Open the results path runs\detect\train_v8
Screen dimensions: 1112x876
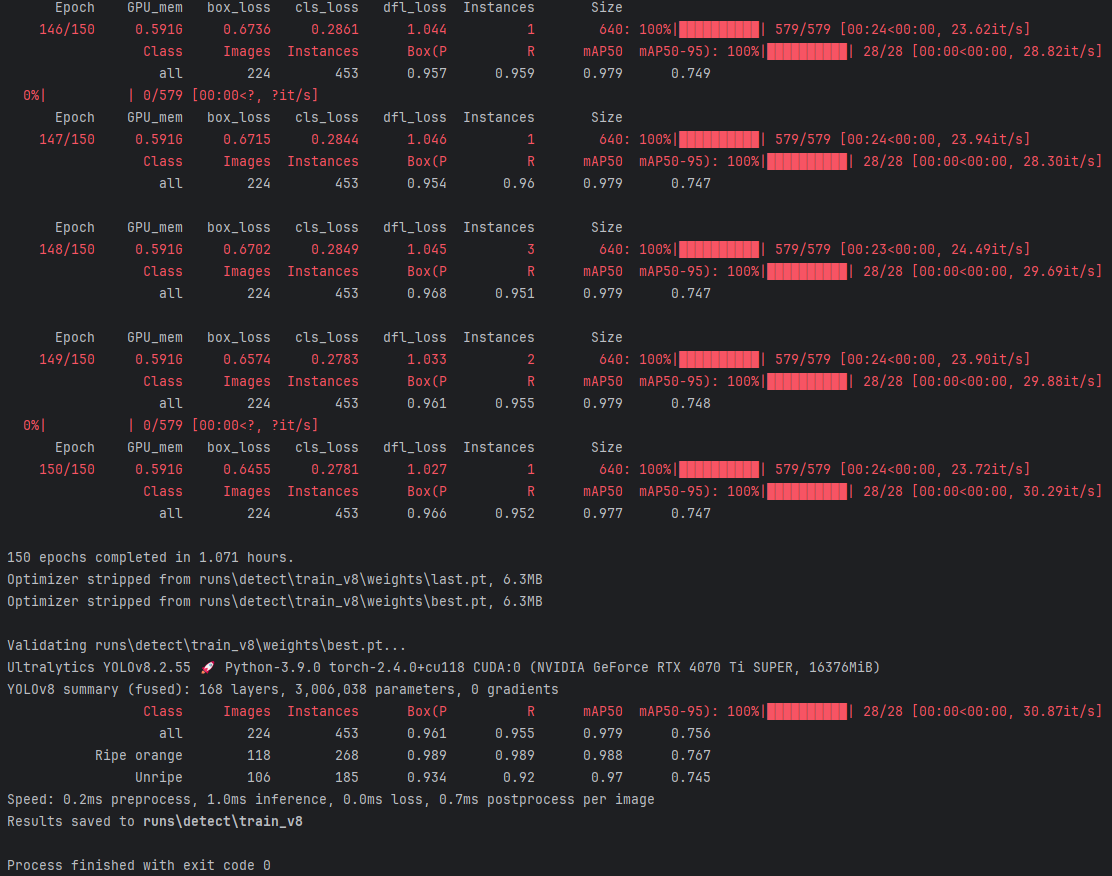coord(223,821)
